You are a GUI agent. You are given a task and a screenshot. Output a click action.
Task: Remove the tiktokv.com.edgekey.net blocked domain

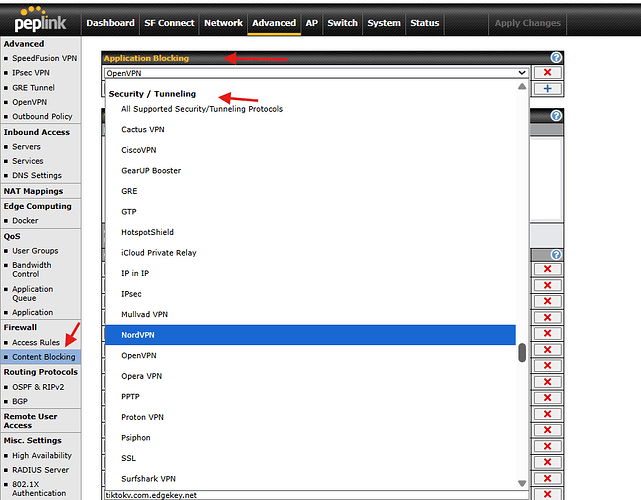(x=547, y=494)
